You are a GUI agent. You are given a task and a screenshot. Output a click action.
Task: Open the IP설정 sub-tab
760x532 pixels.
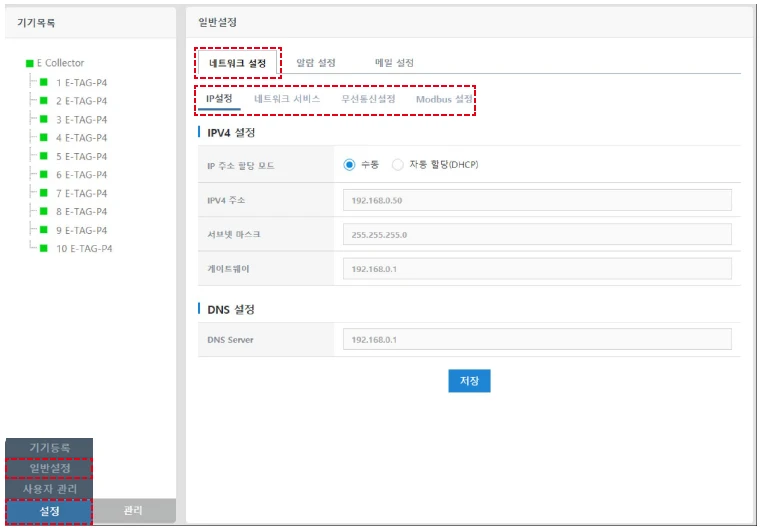(x=219, y=99)
